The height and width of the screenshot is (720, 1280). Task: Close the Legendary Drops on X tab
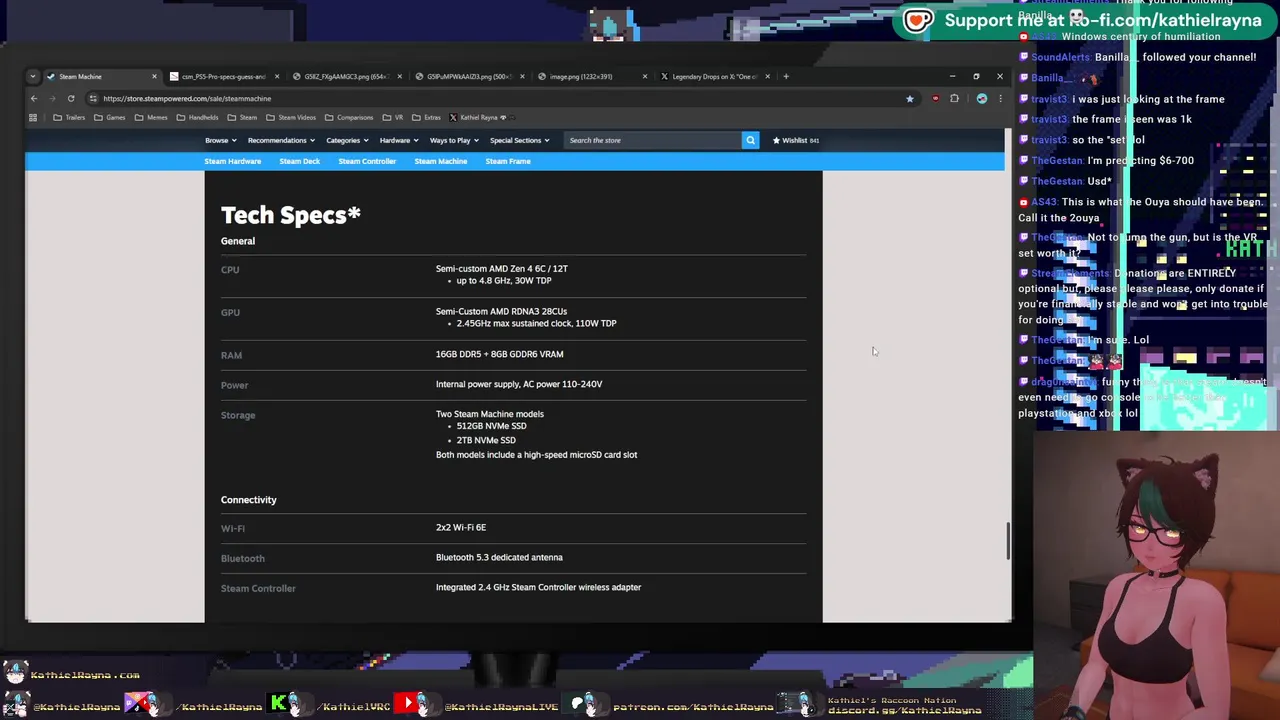point(767,76)
